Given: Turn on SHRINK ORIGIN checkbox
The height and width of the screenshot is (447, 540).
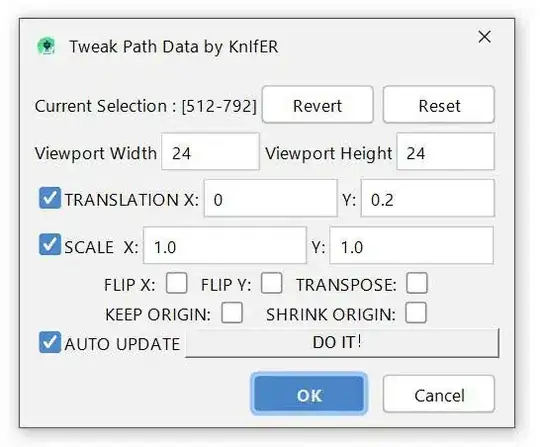Looking at the screenshot, I should coord(416,313).
